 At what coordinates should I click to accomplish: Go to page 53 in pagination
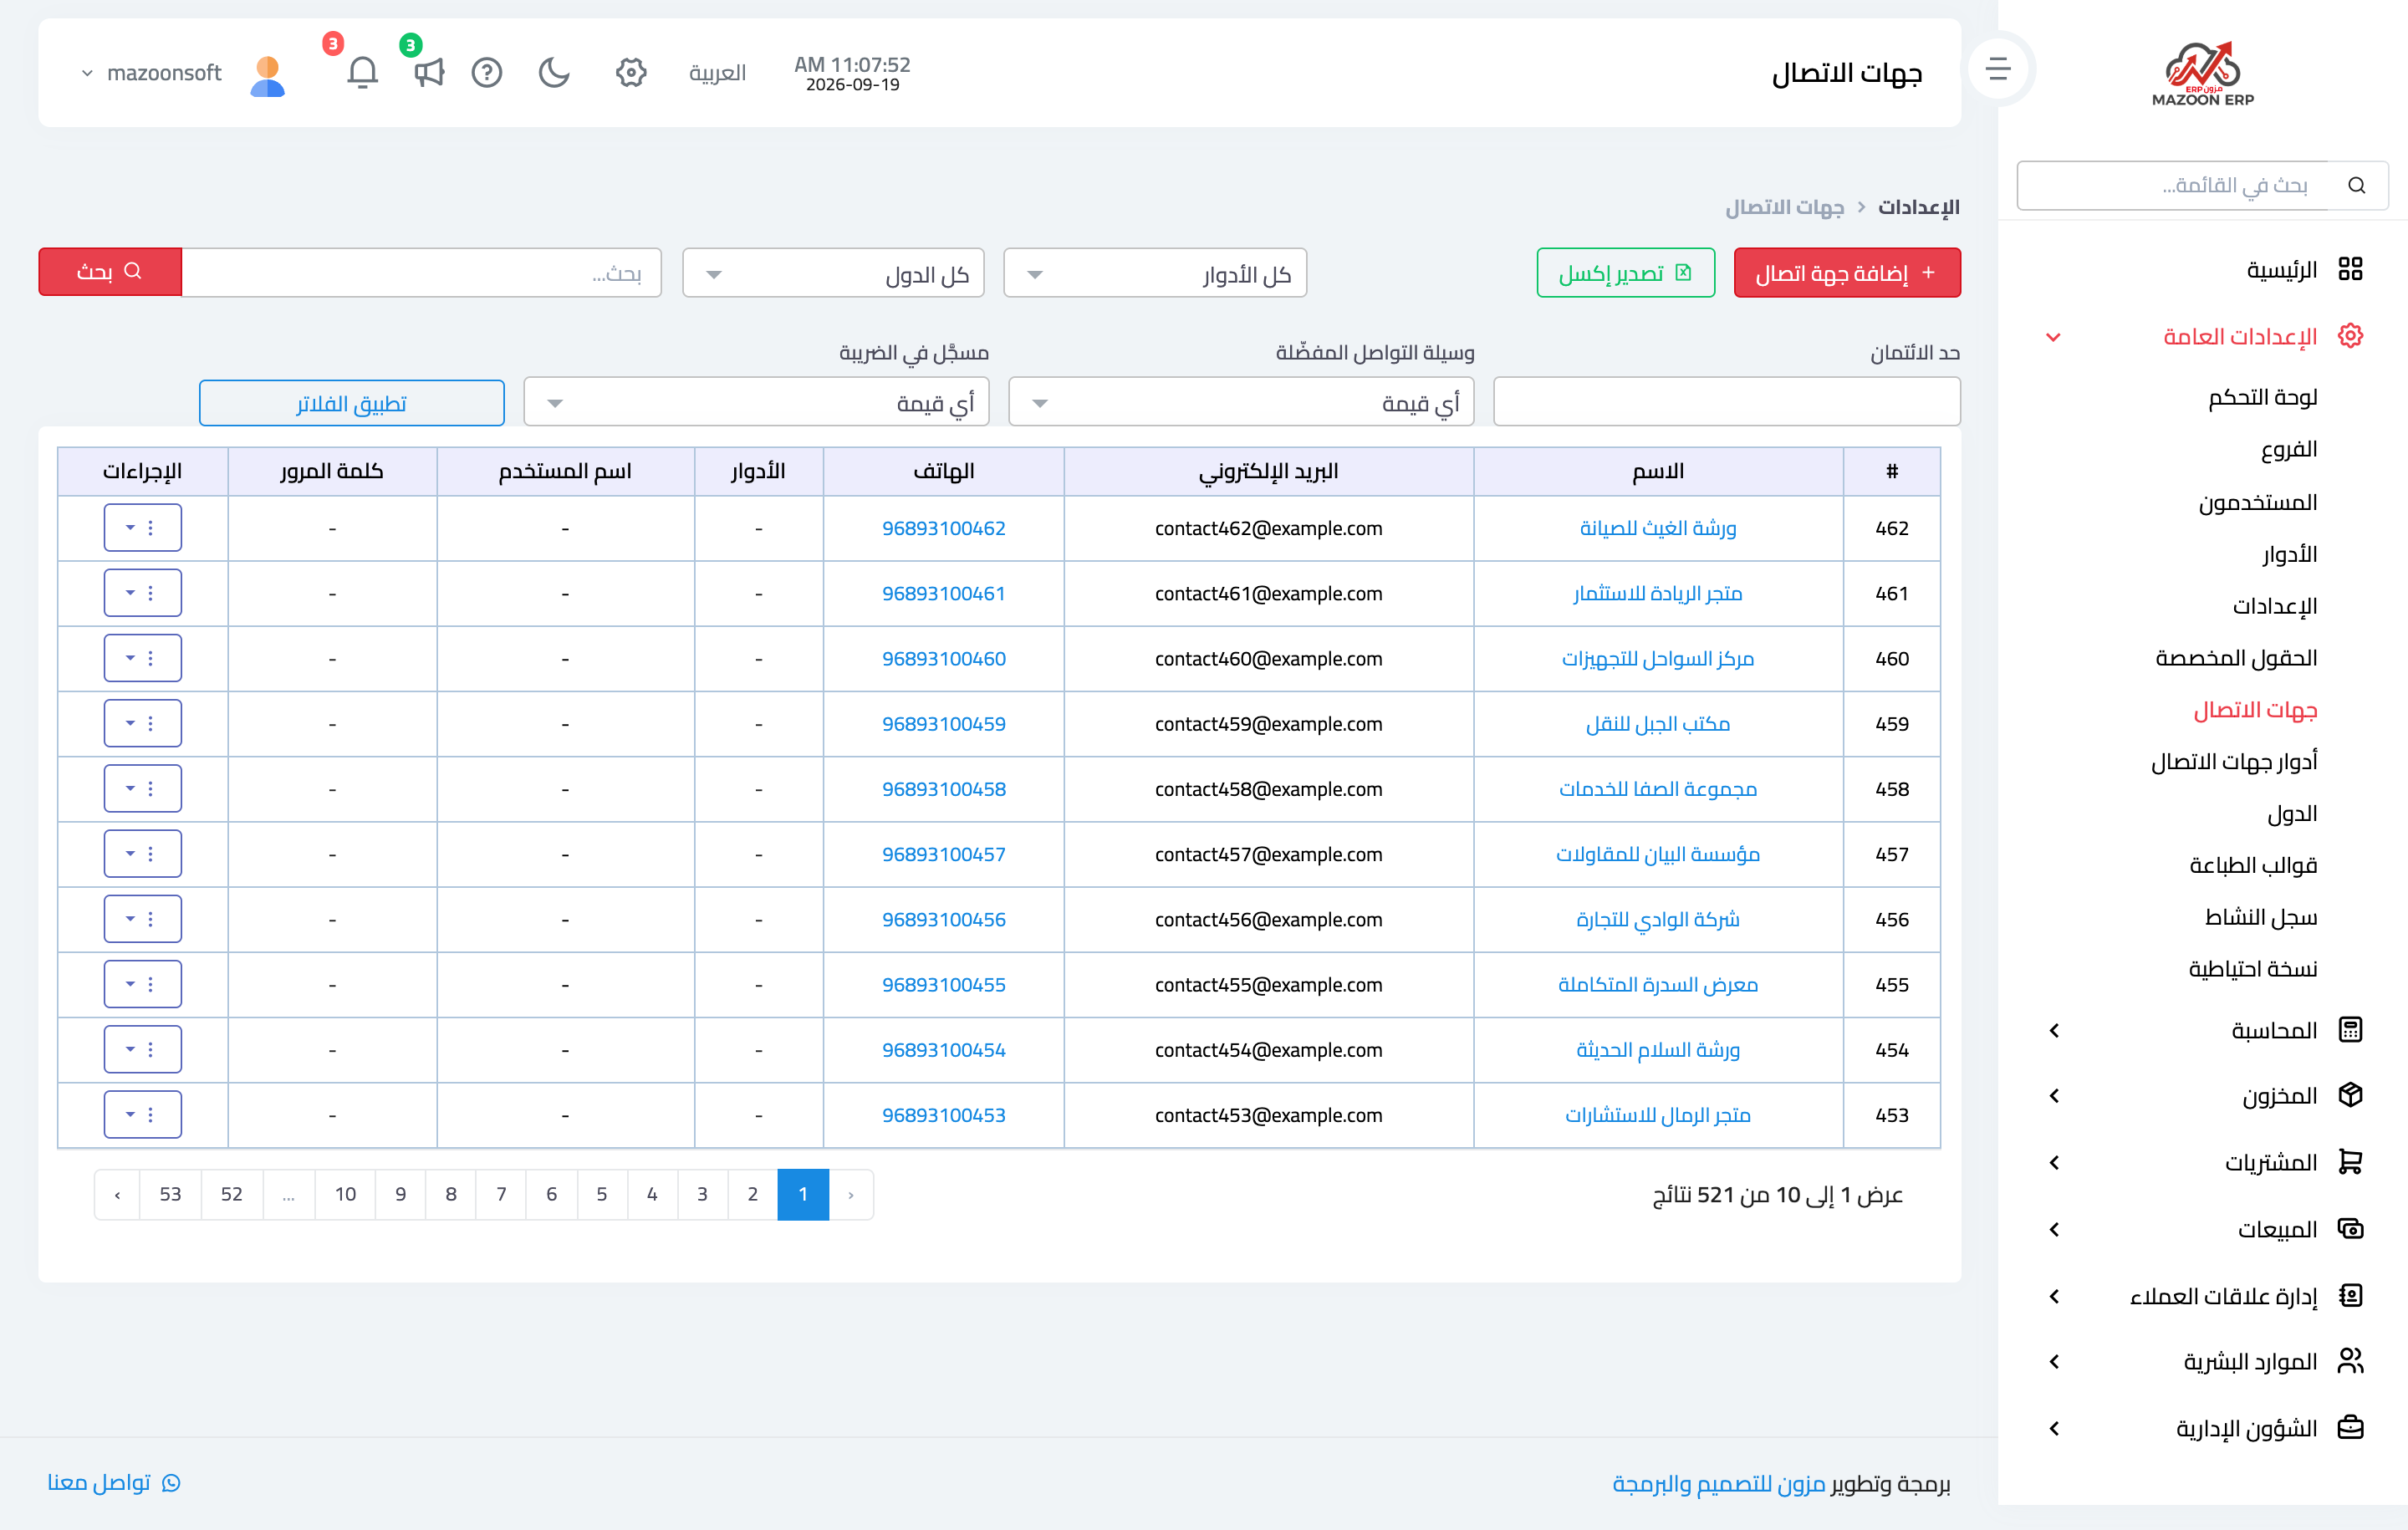coord(170,1194)
